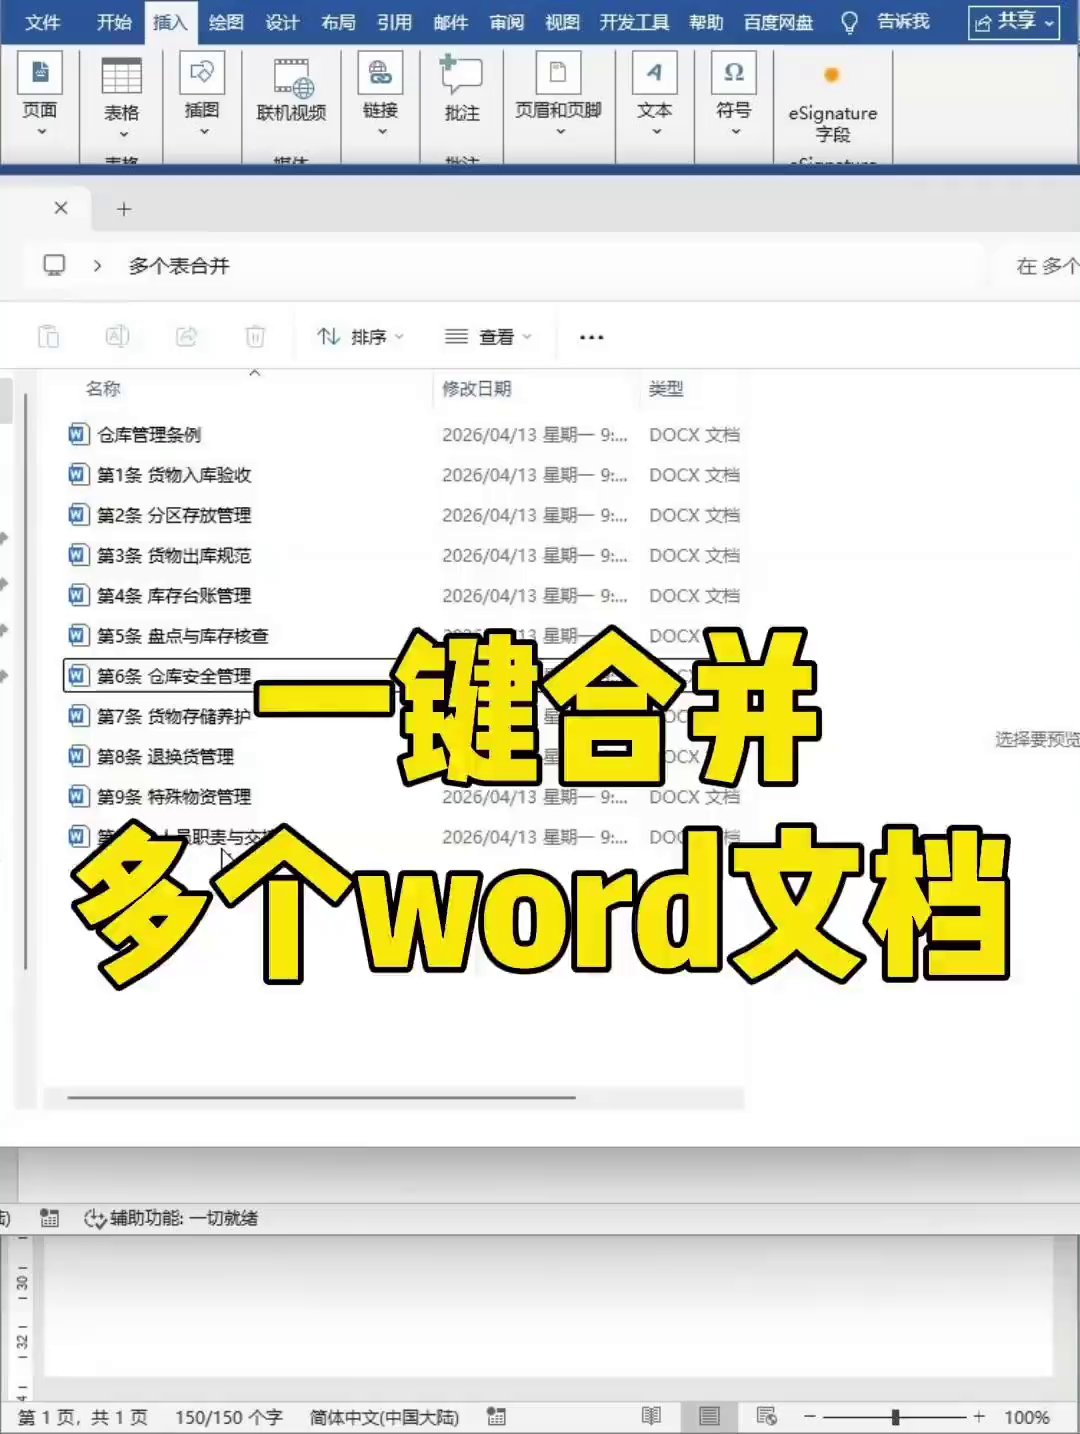Open the 插图 (Illustrations) group icon
The height and width of the screenshot is (1434, 1080).
[x=202, y=72]
